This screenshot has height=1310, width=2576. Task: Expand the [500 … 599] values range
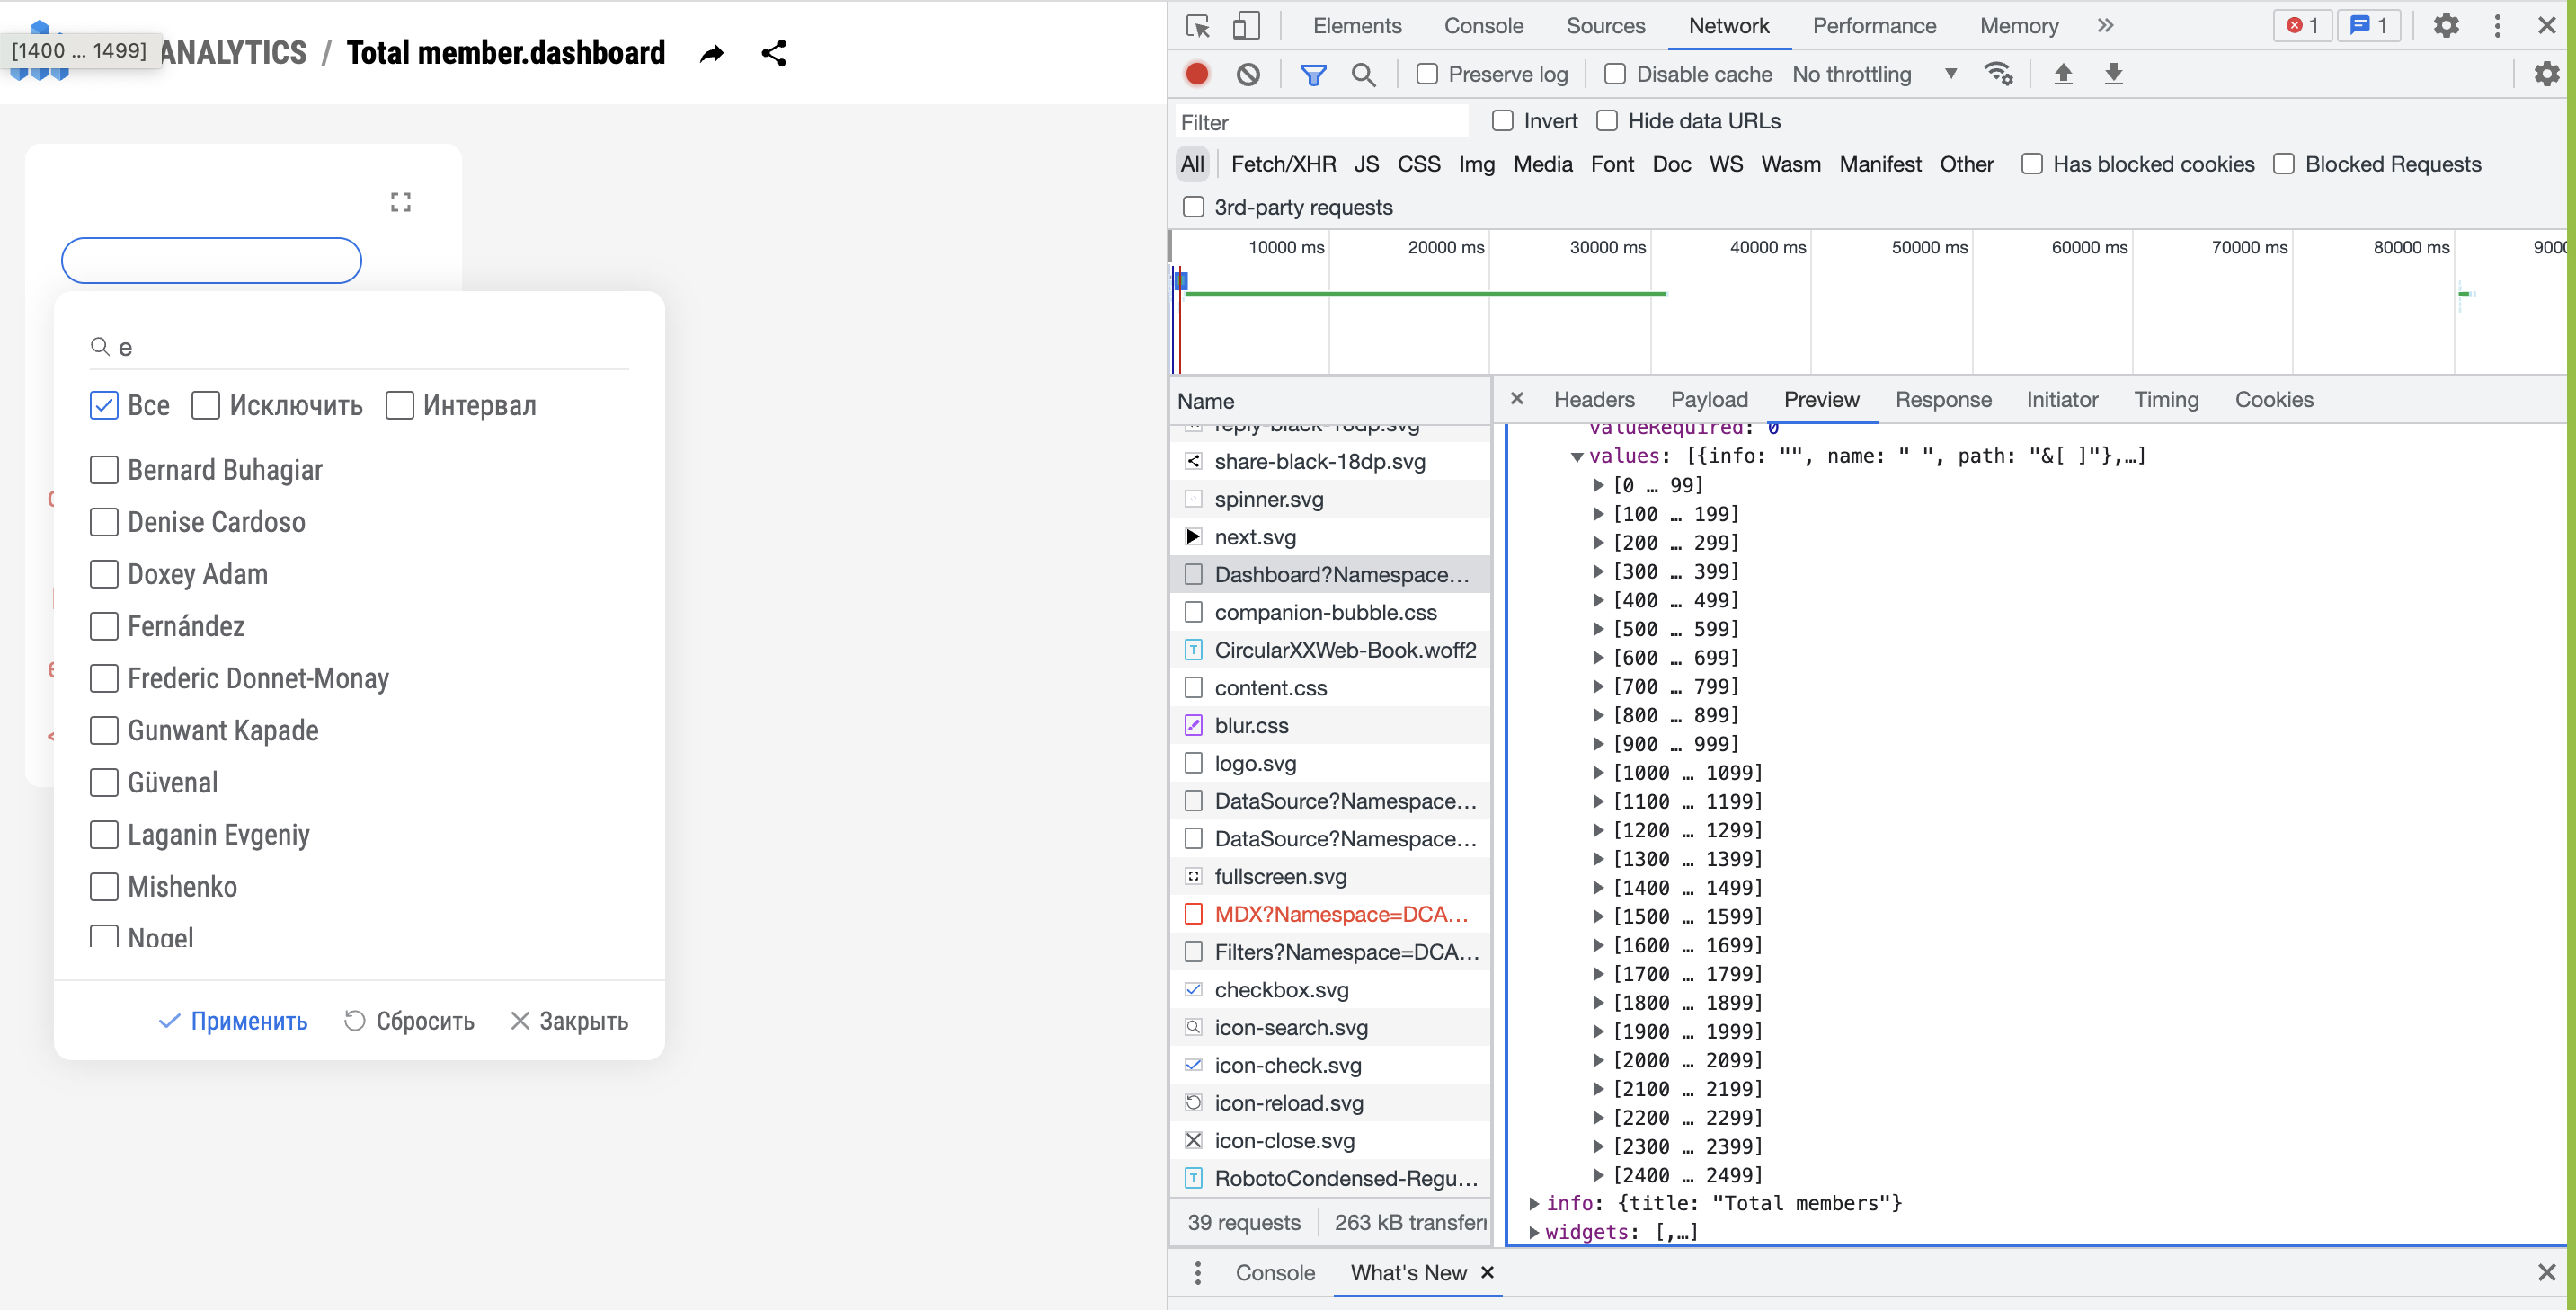click(1598, 629)
